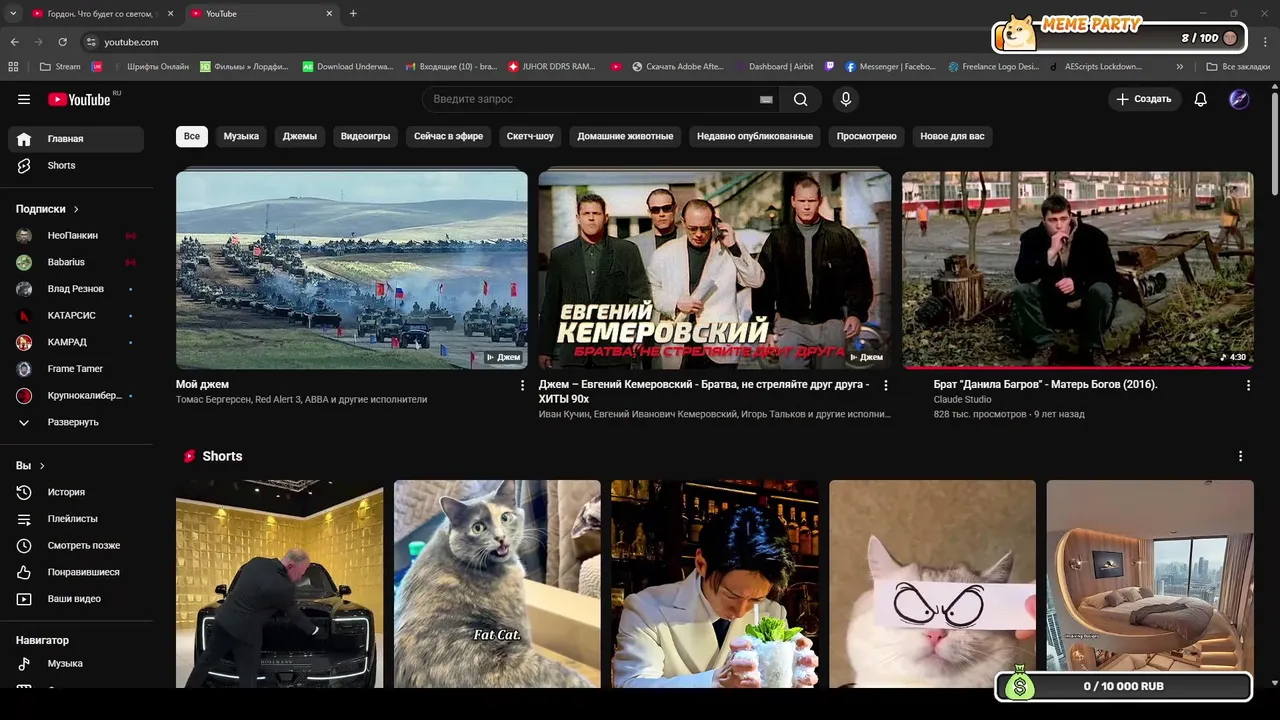The width and height of the screenshot is (1280, 720).
Task: Open the Все закладки folder
Action: coord(1238,67)
